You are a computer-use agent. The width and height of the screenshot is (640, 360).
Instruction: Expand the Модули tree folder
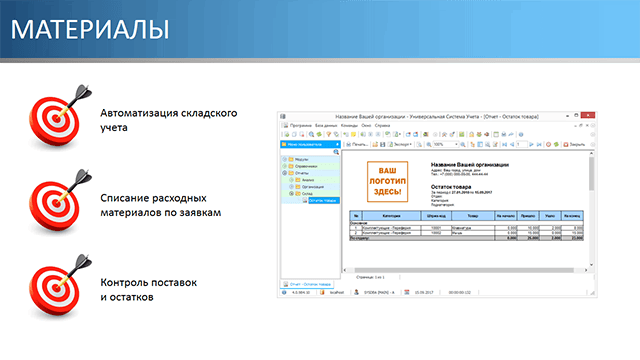click(x=285, y=159)
